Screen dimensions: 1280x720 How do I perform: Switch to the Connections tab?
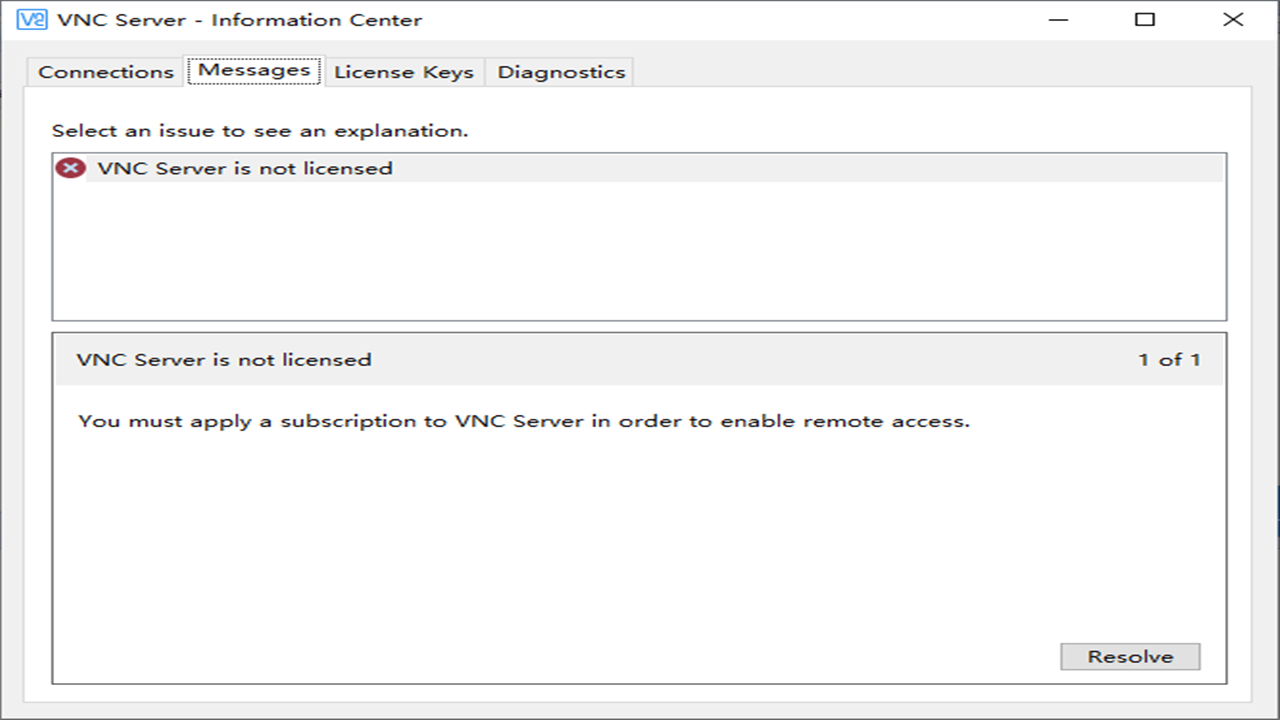pos(104,71)
